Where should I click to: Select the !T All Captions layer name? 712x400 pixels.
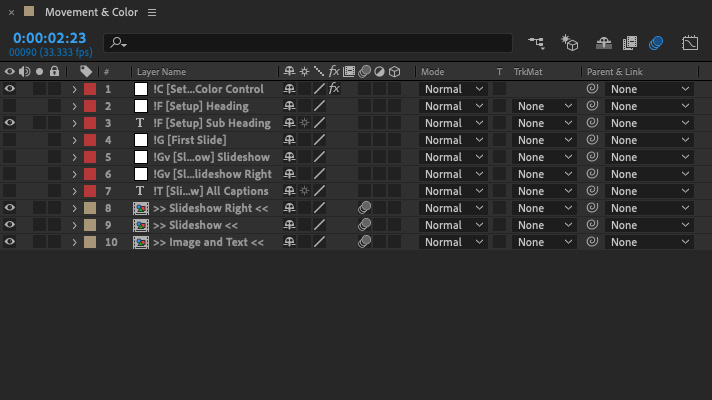coord(211,191)
